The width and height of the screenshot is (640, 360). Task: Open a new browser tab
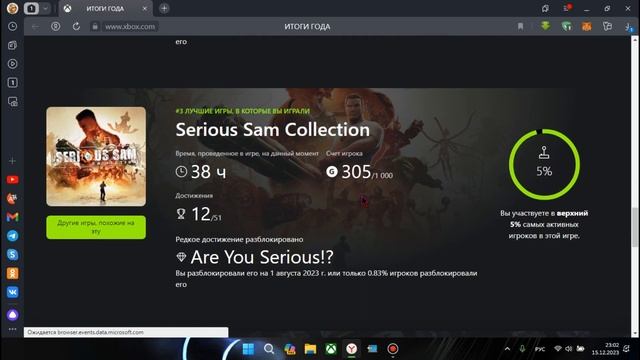[x=164, y=8]
